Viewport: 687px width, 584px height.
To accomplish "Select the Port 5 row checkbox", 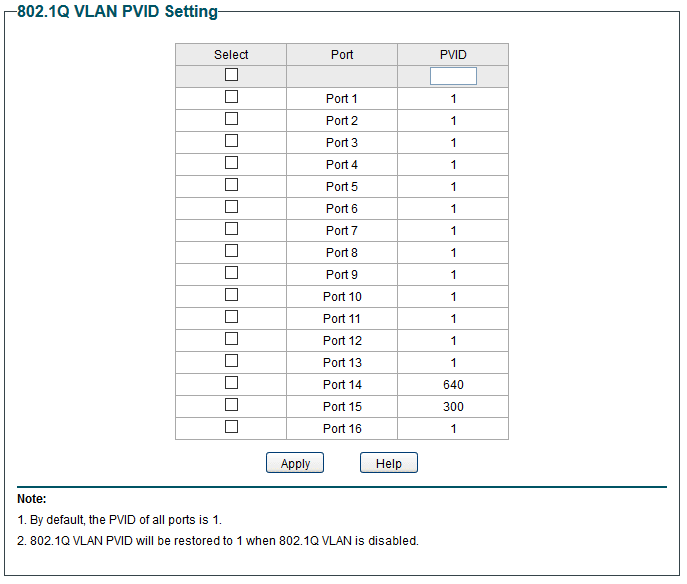I will coord(231,185).
